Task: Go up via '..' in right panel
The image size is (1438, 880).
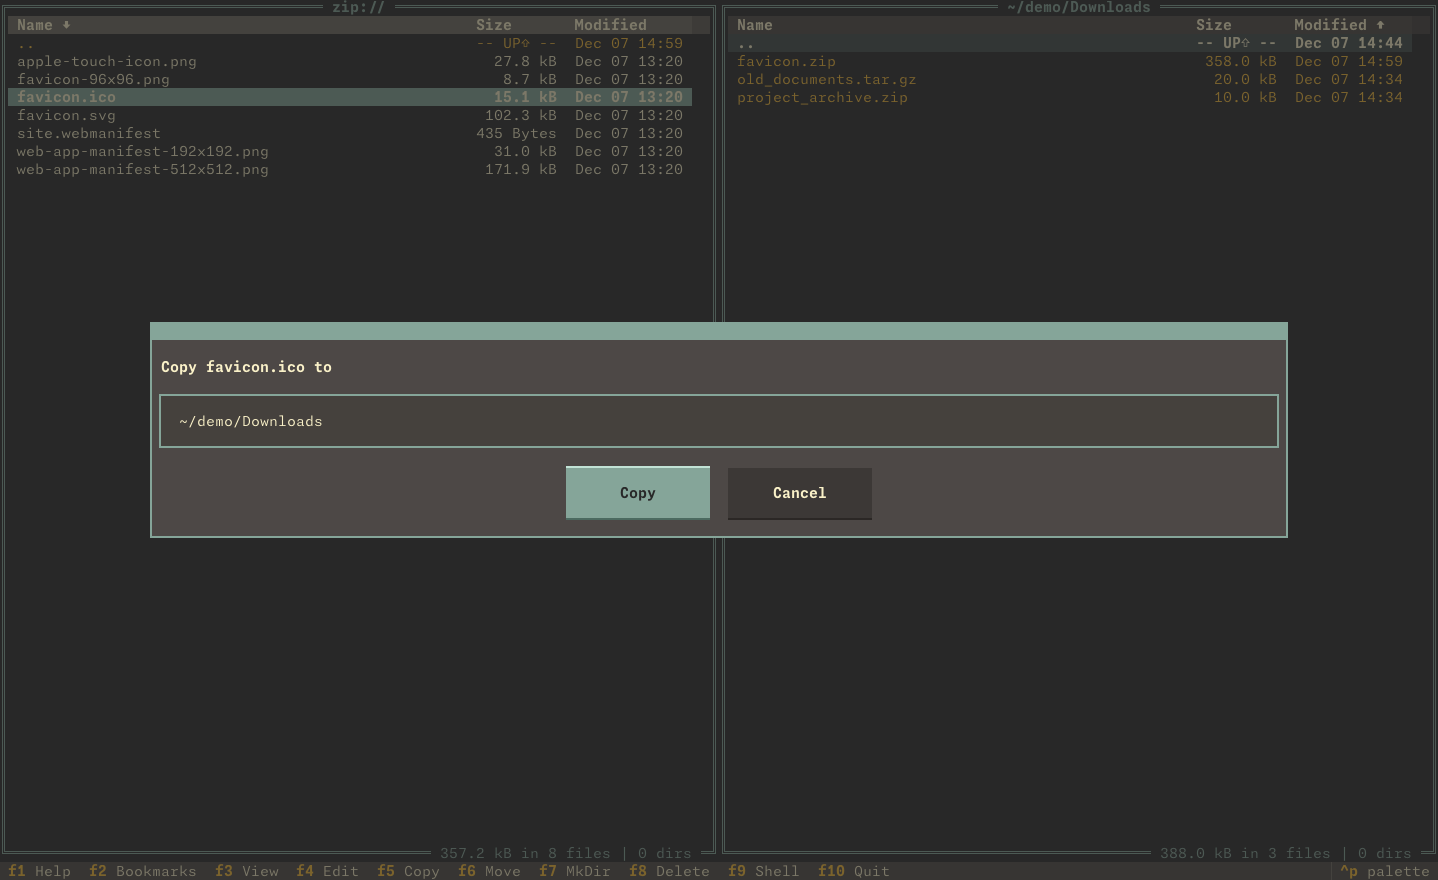Action: click(x=745, y=43)
